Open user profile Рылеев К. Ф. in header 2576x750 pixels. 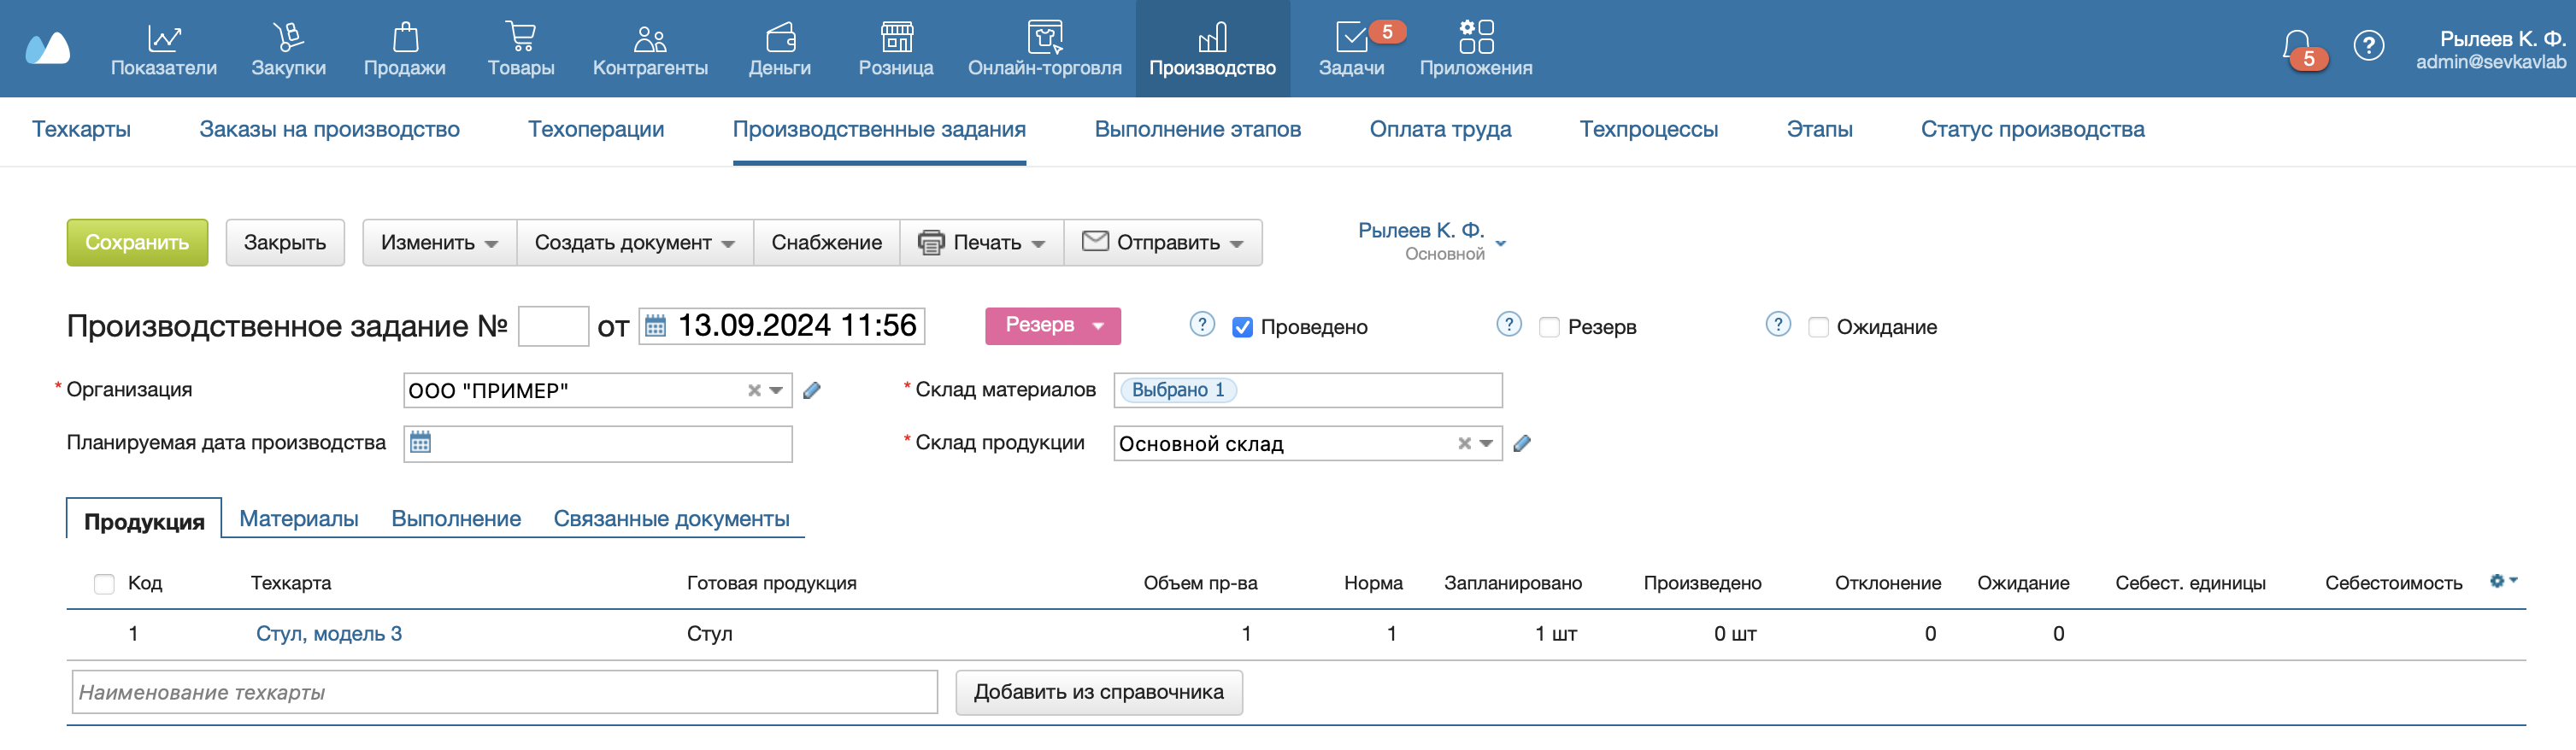(x=2490, y=49)
